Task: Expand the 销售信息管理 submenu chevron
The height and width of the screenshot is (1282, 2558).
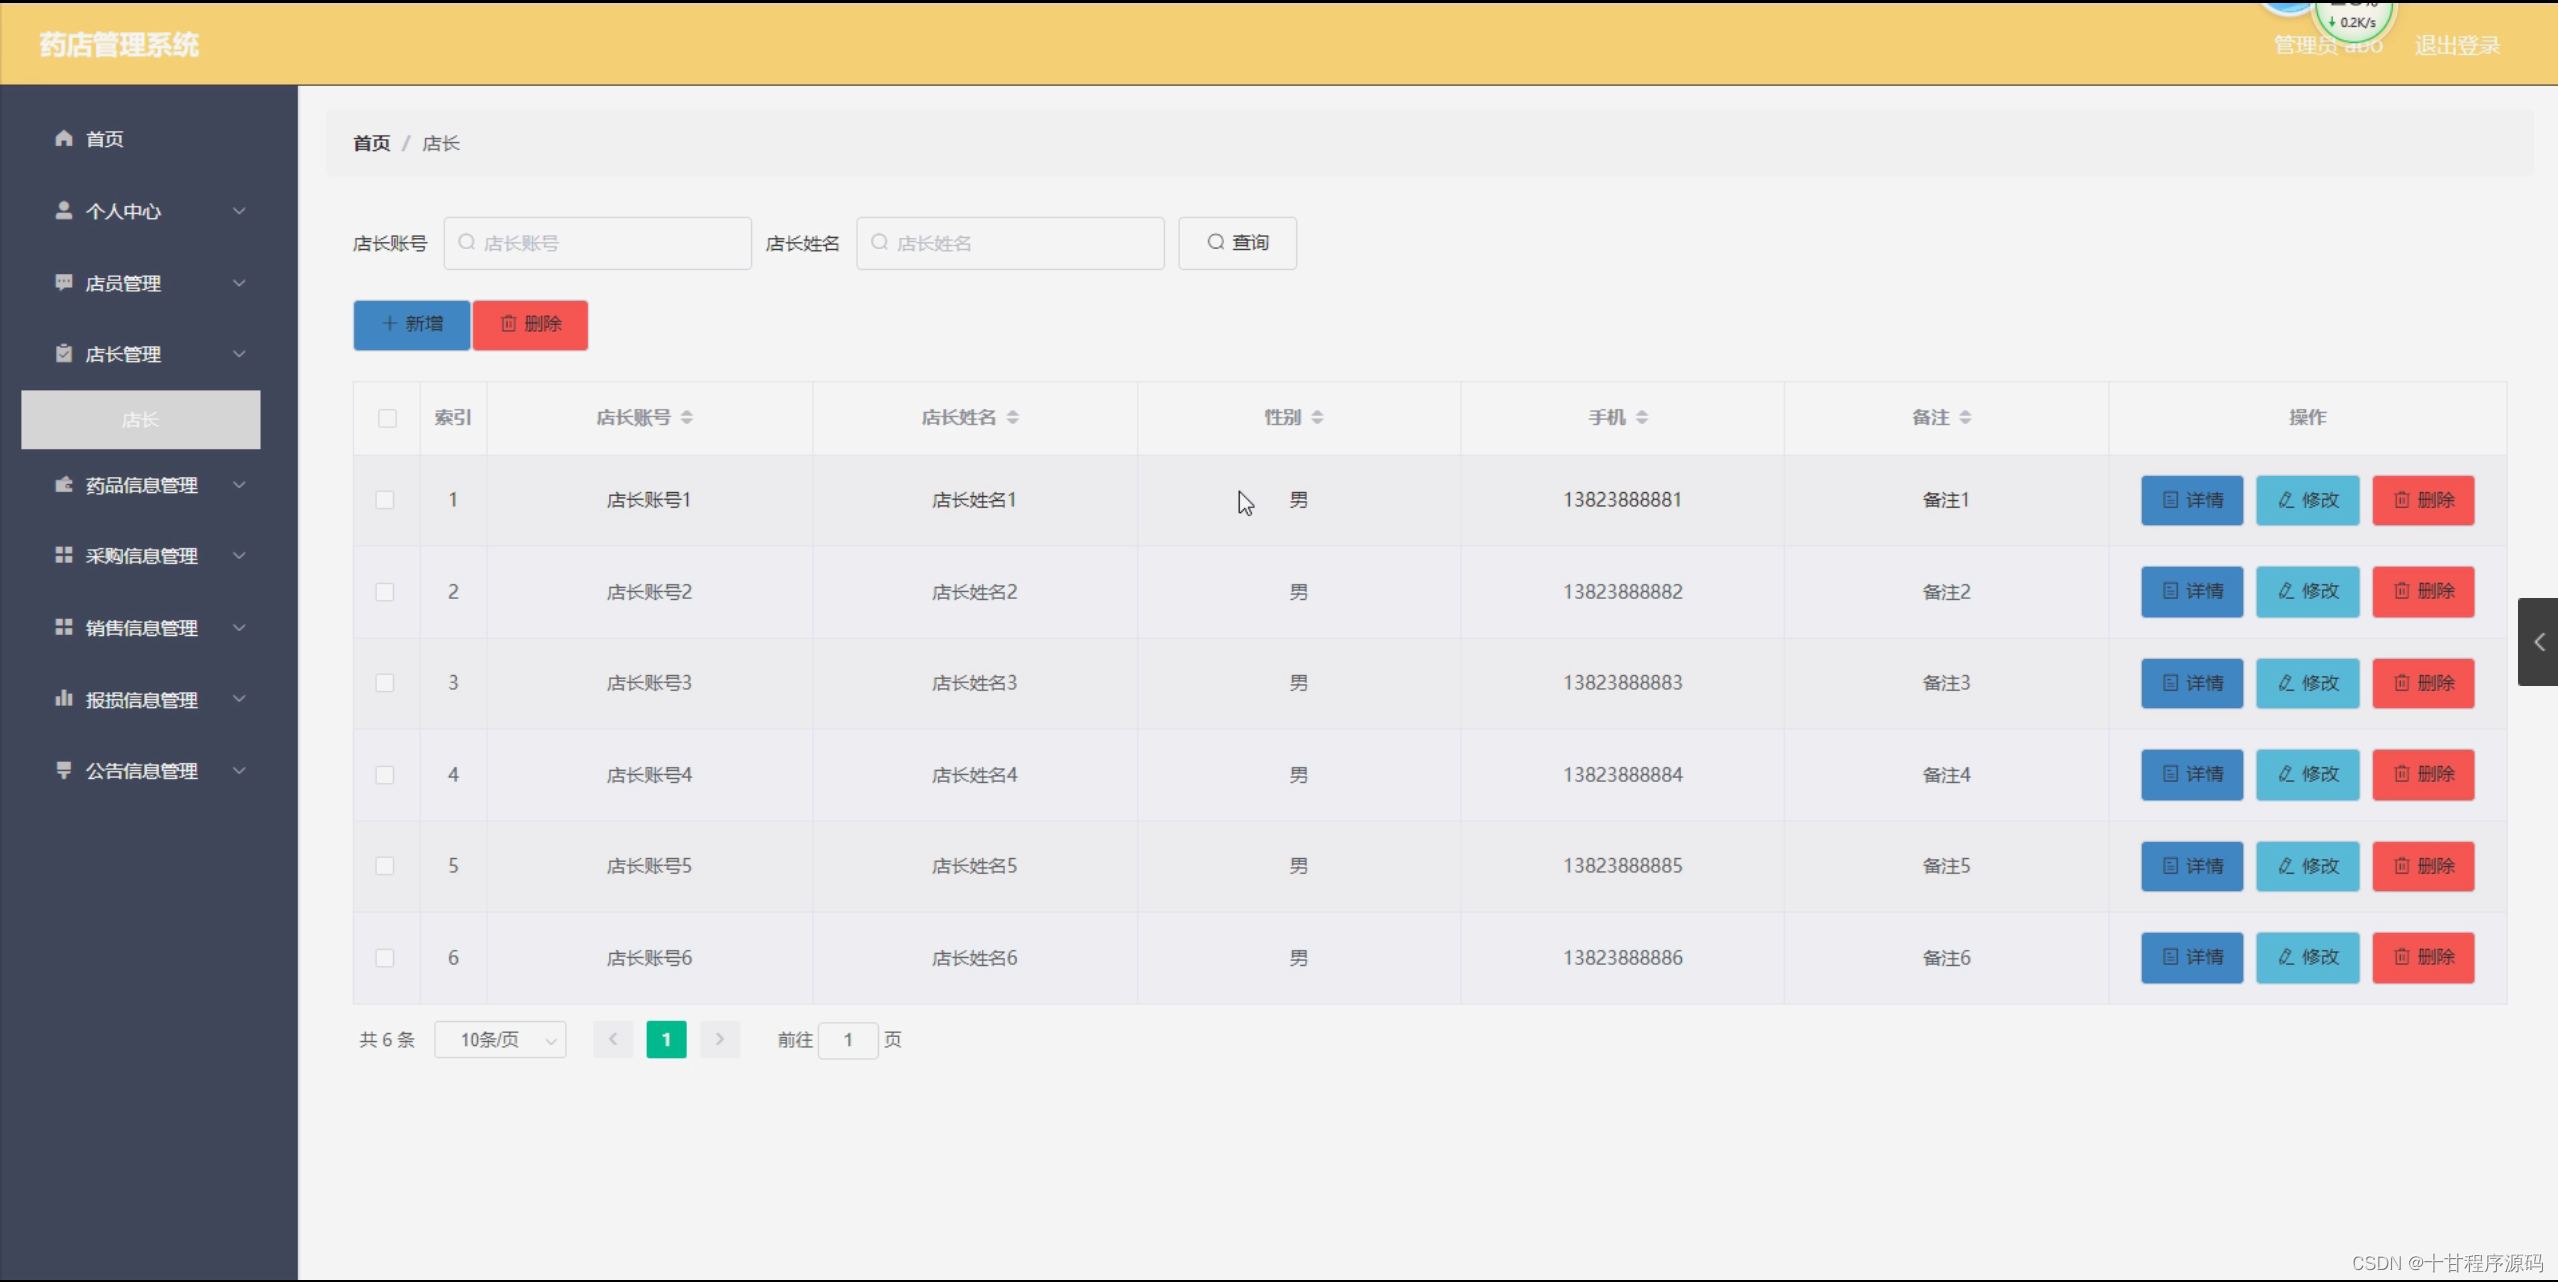Action: click(x=239, y=627)
